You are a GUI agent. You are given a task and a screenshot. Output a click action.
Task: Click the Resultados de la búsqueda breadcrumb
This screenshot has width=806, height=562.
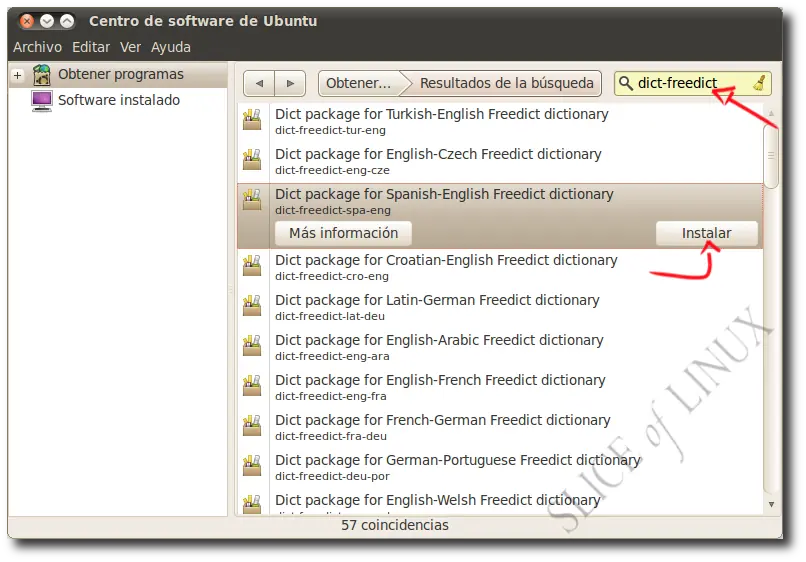[506, 83]
